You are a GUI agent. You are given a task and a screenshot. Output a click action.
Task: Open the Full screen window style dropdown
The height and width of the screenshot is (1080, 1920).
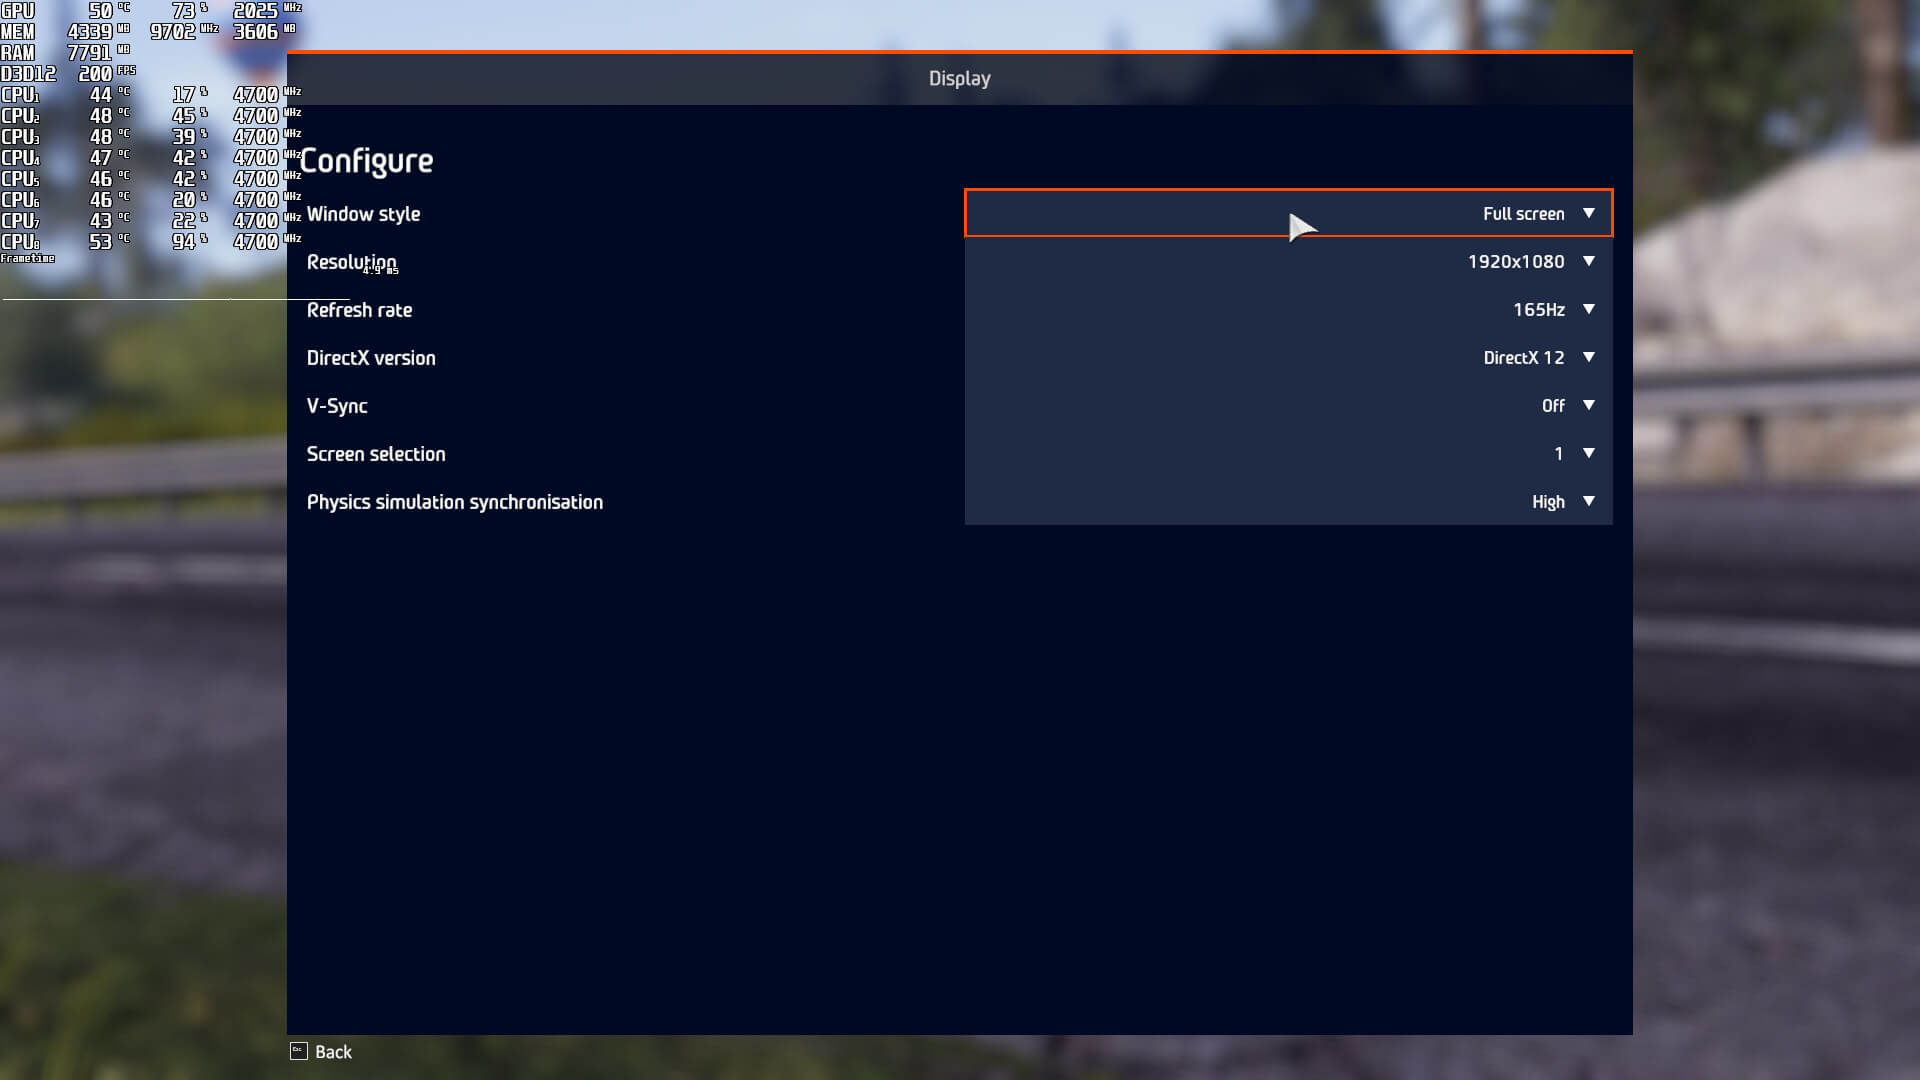1522,214
